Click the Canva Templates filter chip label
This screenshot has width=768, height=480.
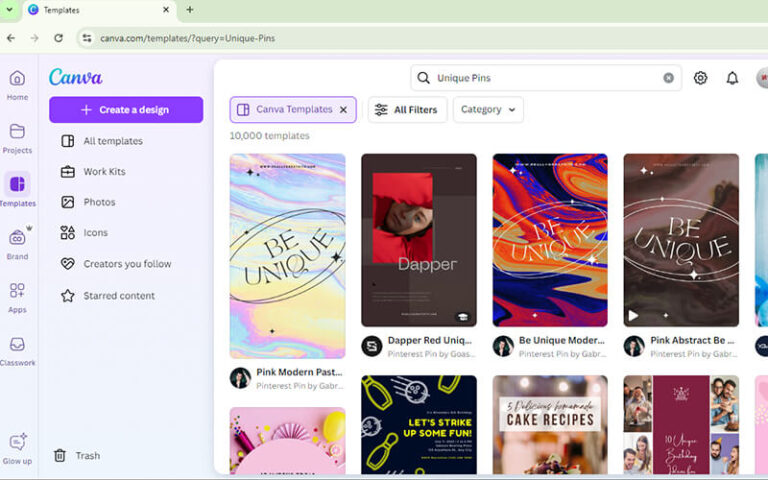[294, 110]
